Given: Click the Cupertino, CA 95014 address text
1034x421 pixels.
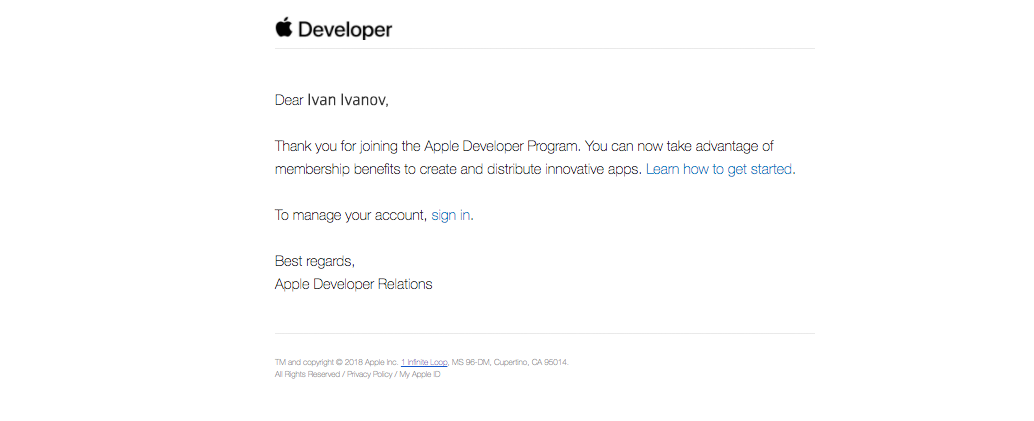Looking at the screenshot, I should [x=530, y=362].
